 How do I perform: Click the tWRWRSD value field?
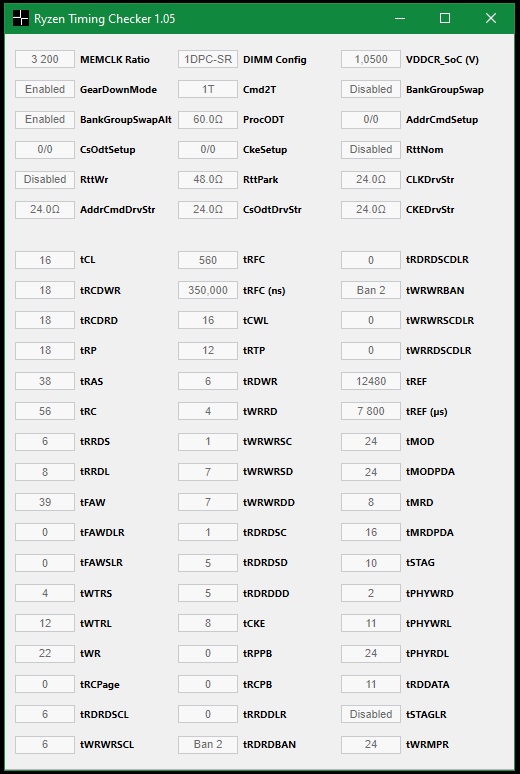pos(208,472)
